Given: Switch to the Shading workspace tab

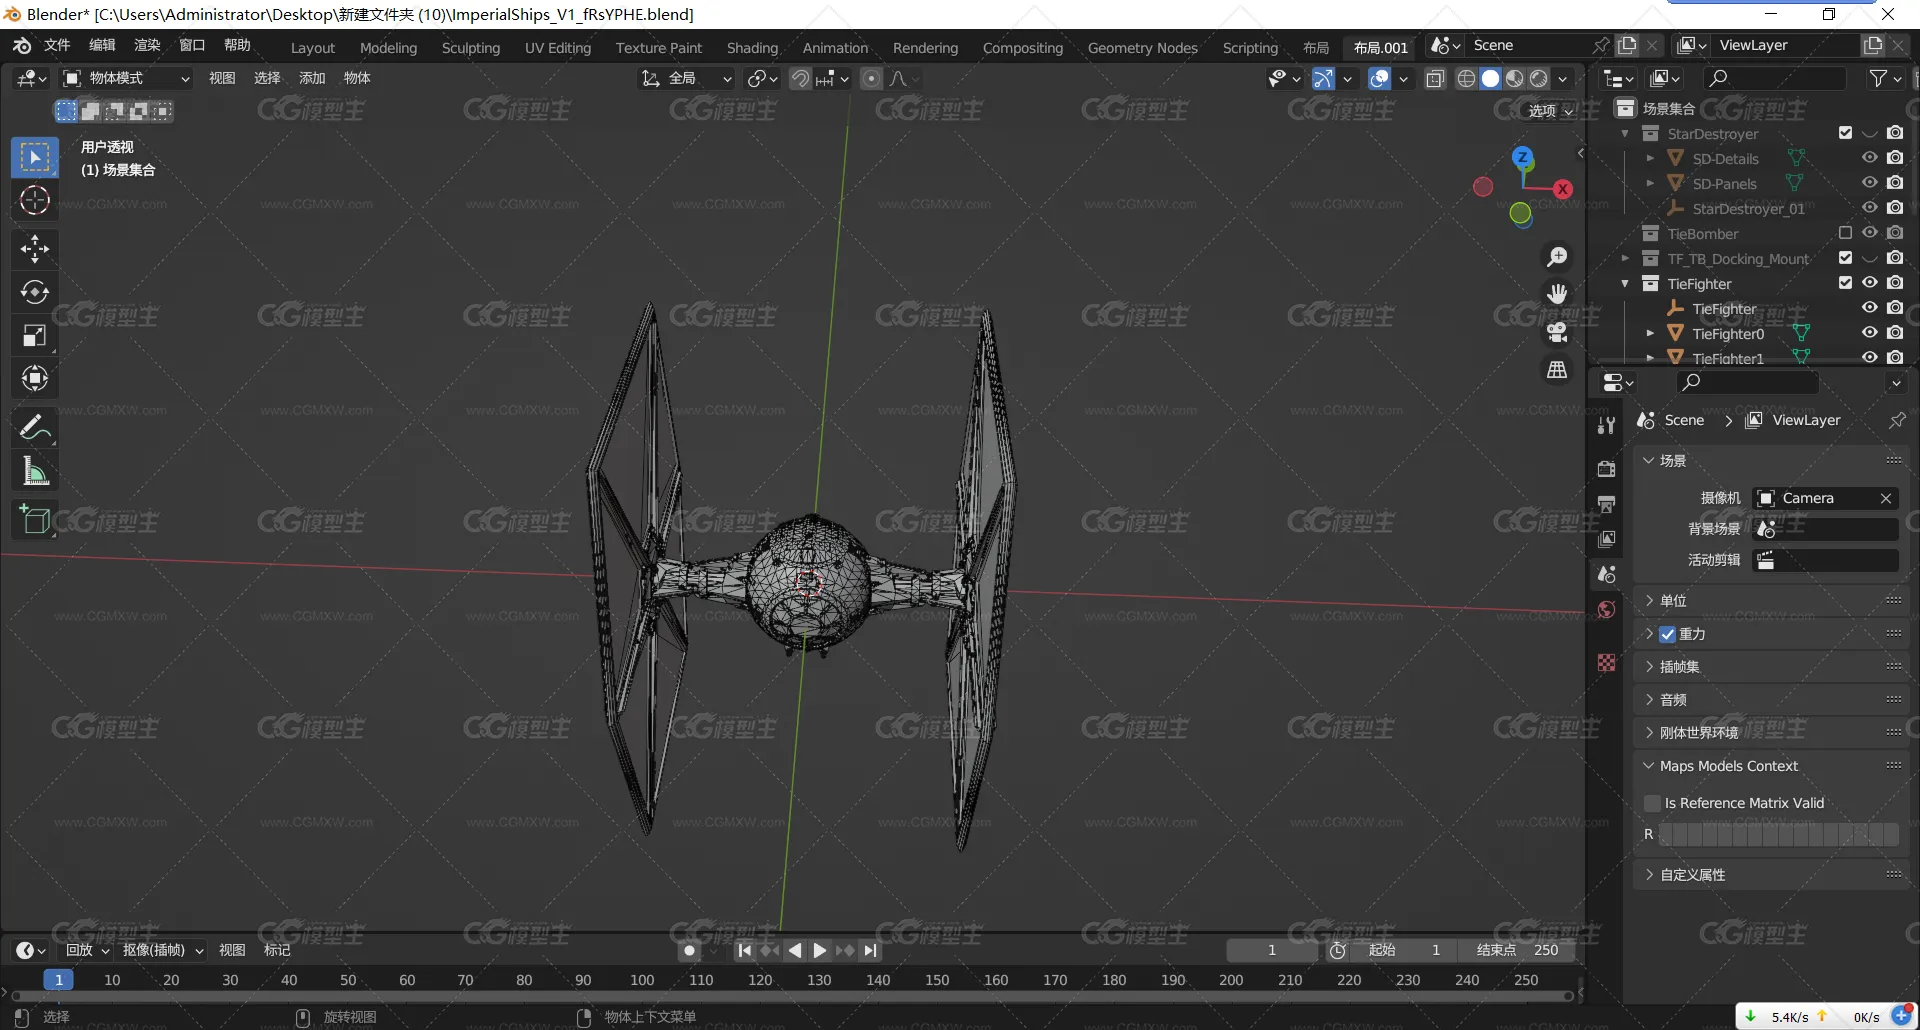Looking at the screenshot, I should (x=752, y=48).
